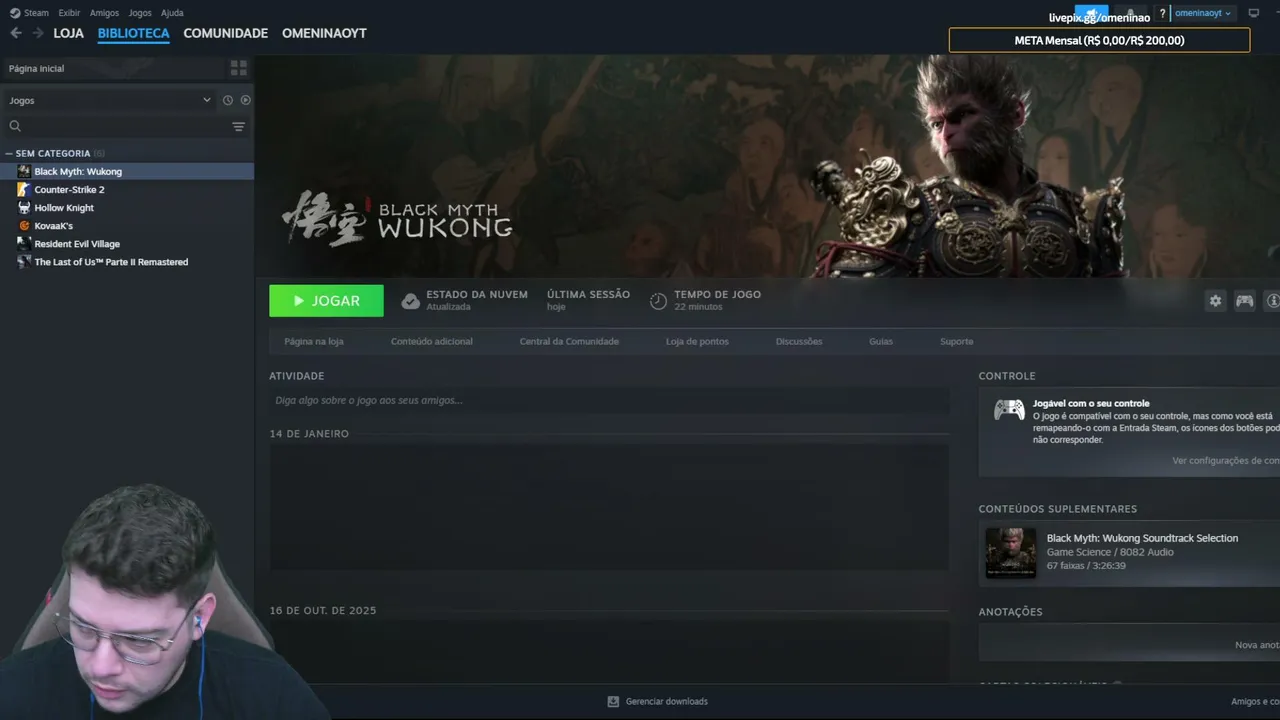Click the Hollow Knight game icon
This screenshot has width=1280, height=720.
tap(24, 207)
